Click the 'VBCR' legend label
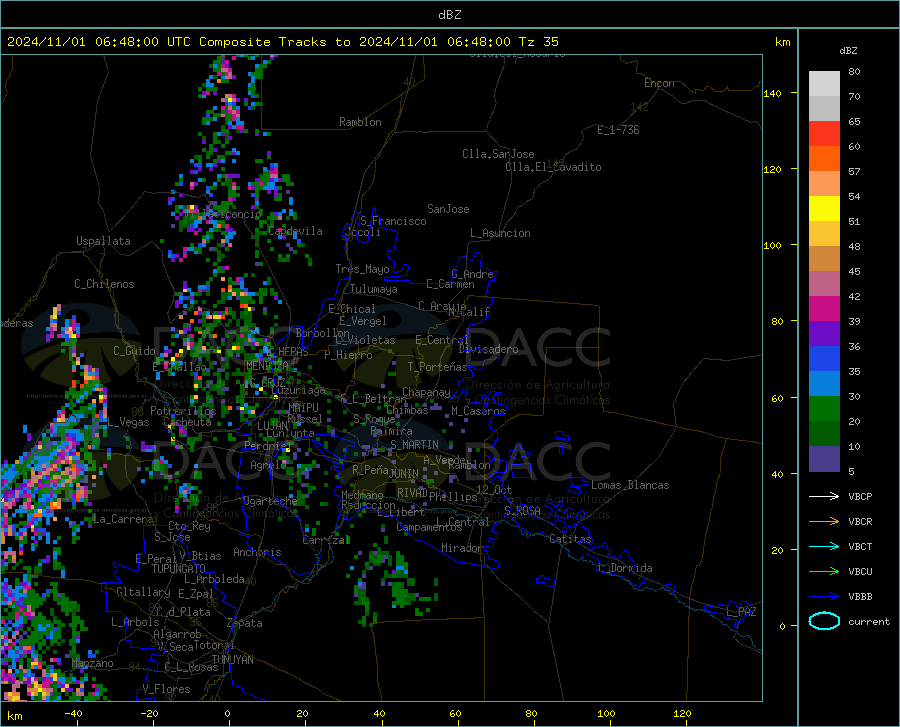900x727 pixels. click(860, 521)
